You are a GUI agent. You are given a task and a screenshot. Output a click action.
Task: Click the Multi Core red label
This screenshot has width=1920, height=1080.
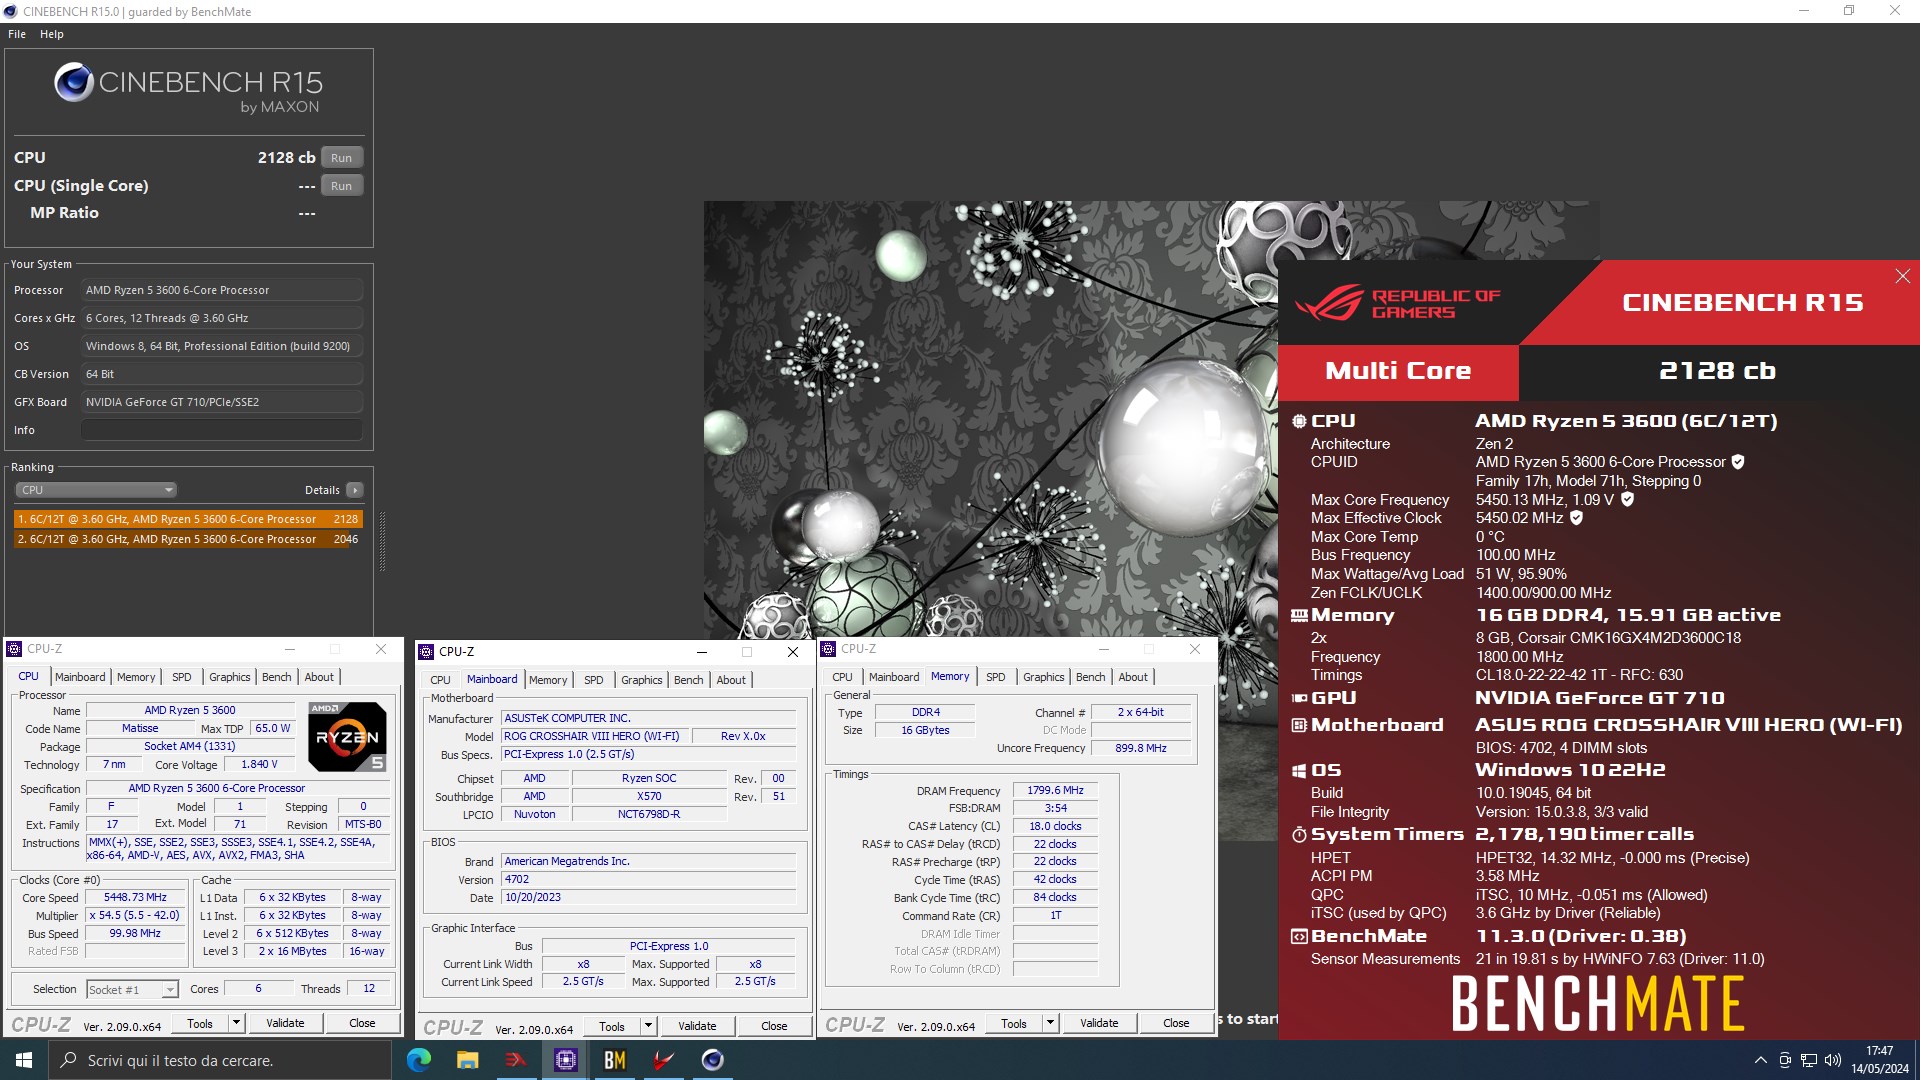coord(1398,371)
